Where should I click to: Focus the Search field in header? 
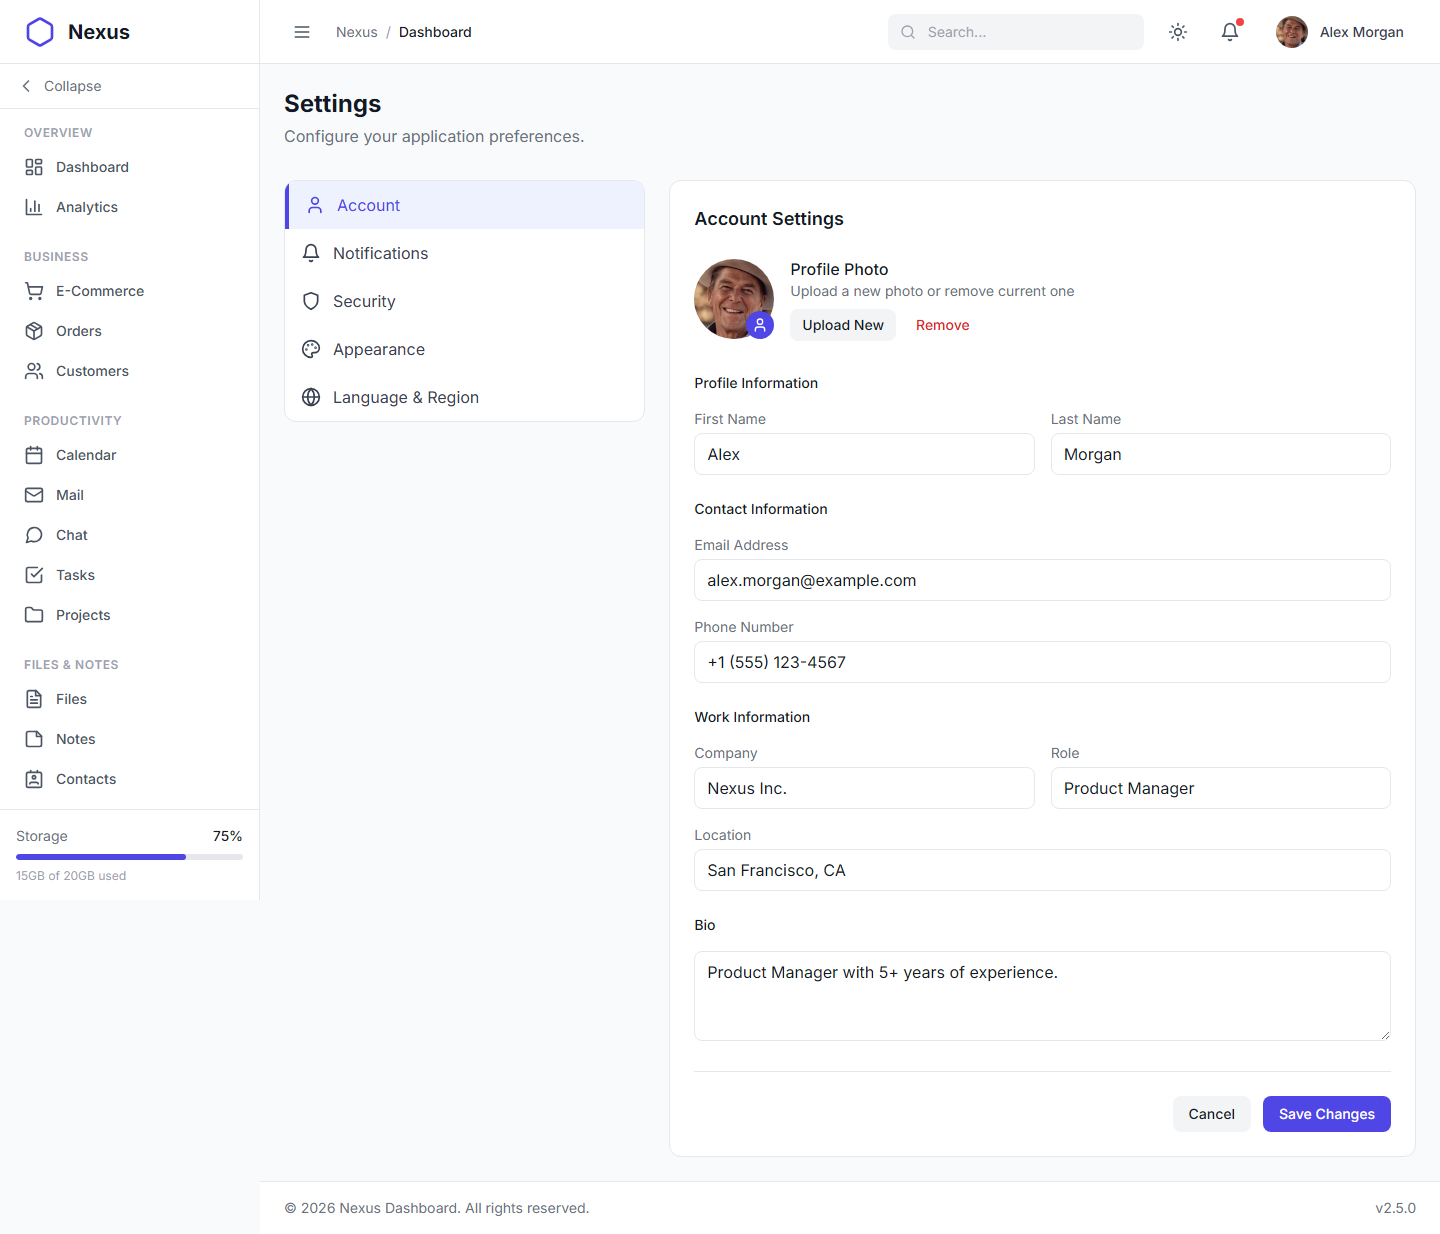[x=1016, y=32]
